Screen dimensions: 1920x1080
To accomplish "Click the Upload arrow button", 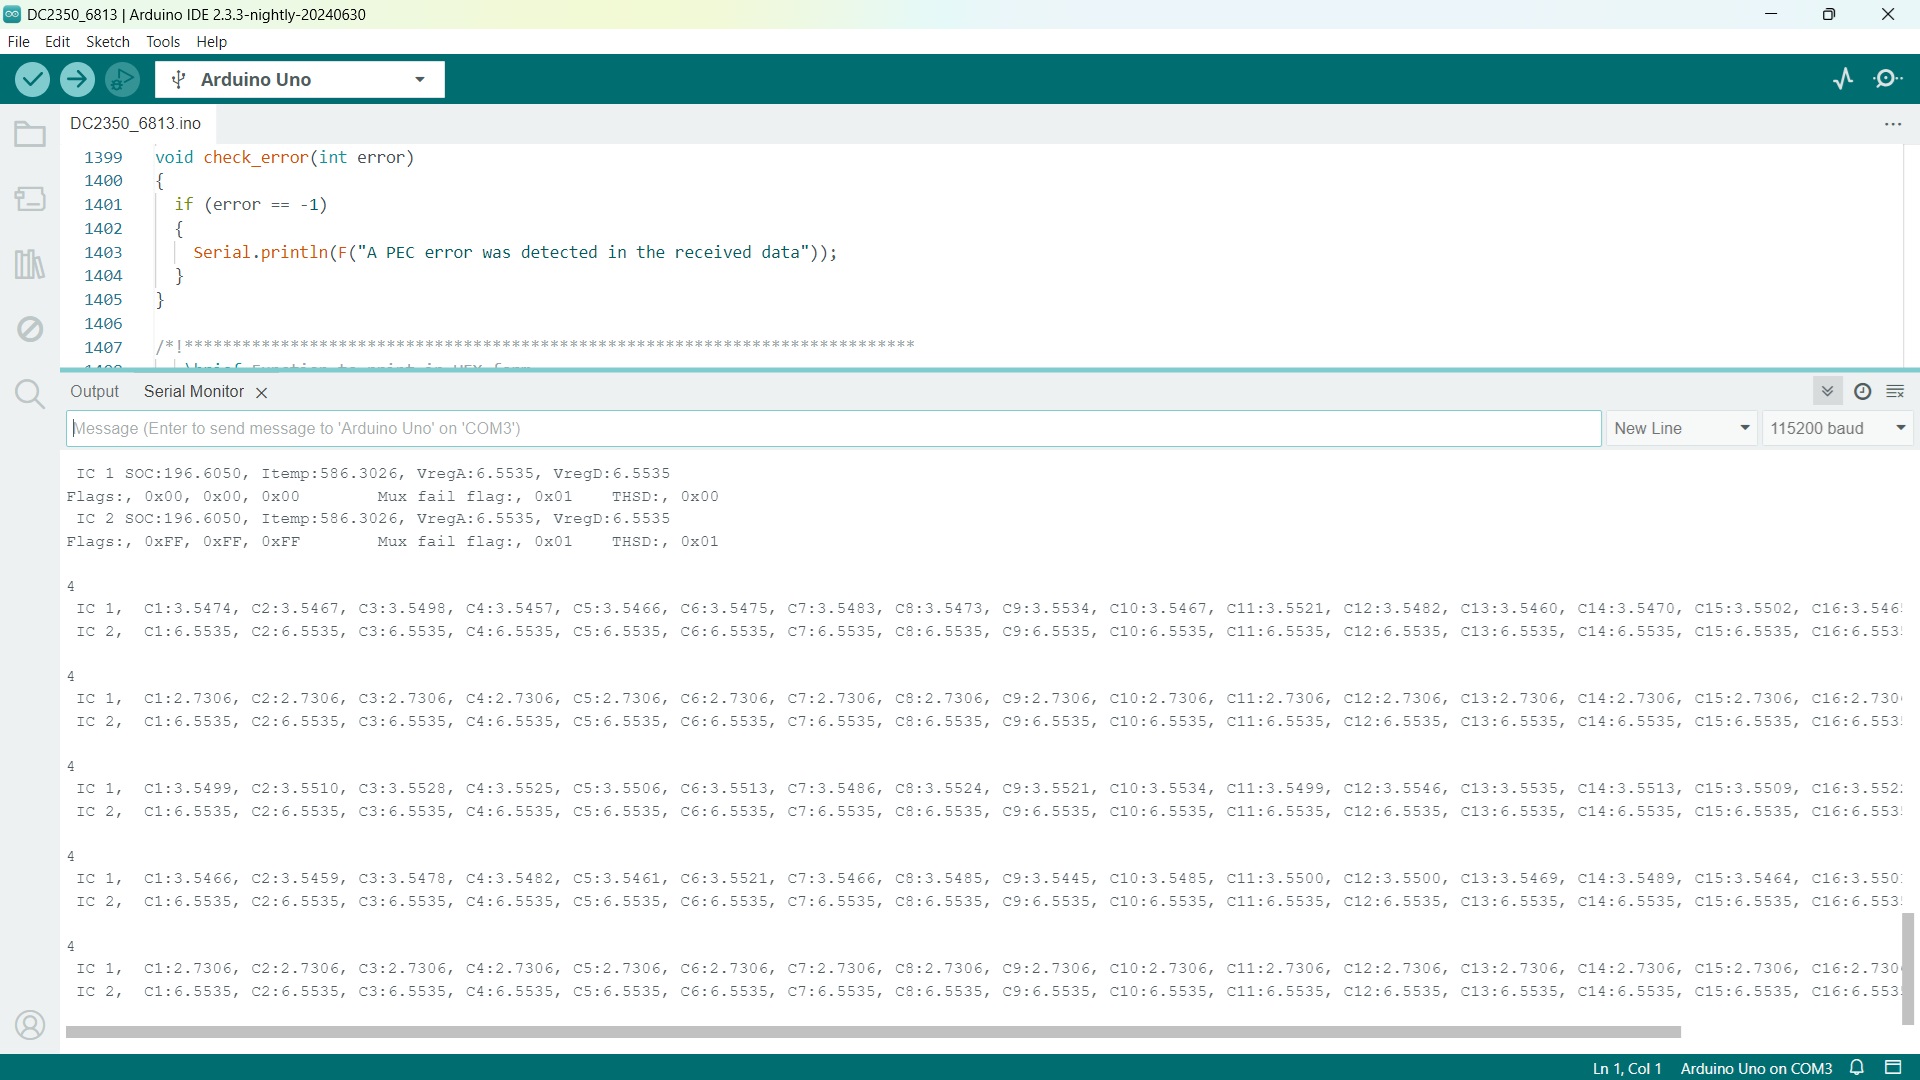I will (x=77, y=79).
